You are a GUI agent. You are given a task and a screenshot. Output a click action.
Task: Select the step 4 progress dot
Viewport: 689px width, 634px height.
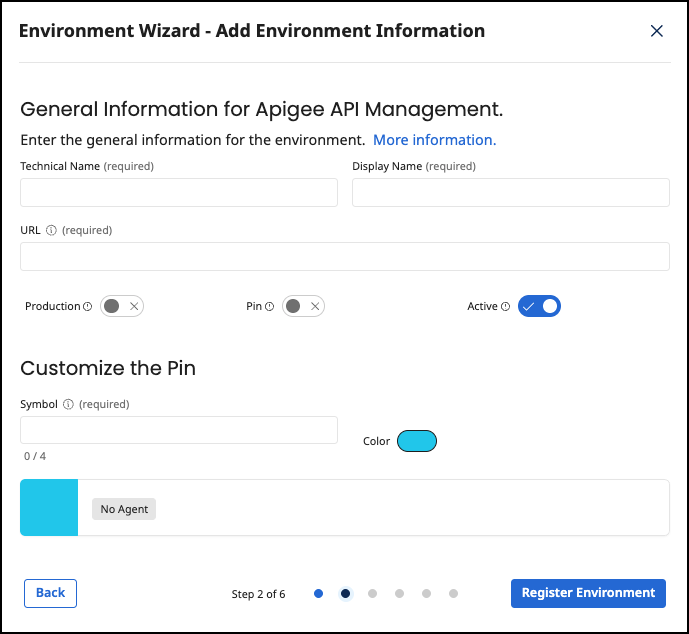tap(399, 594)
